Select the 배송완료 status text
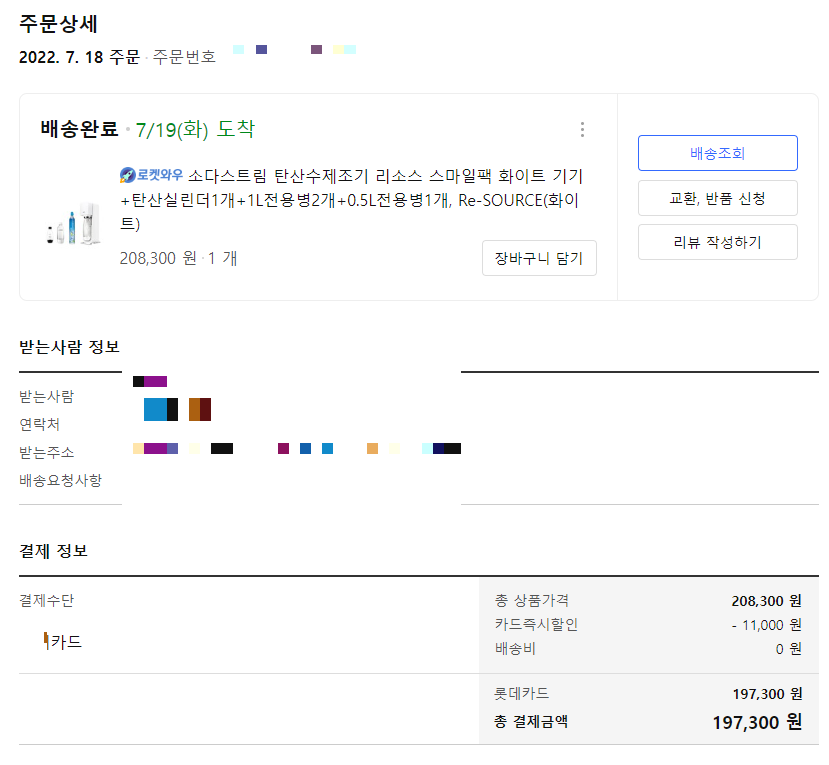The image size is (829, 765). (79, 129)
